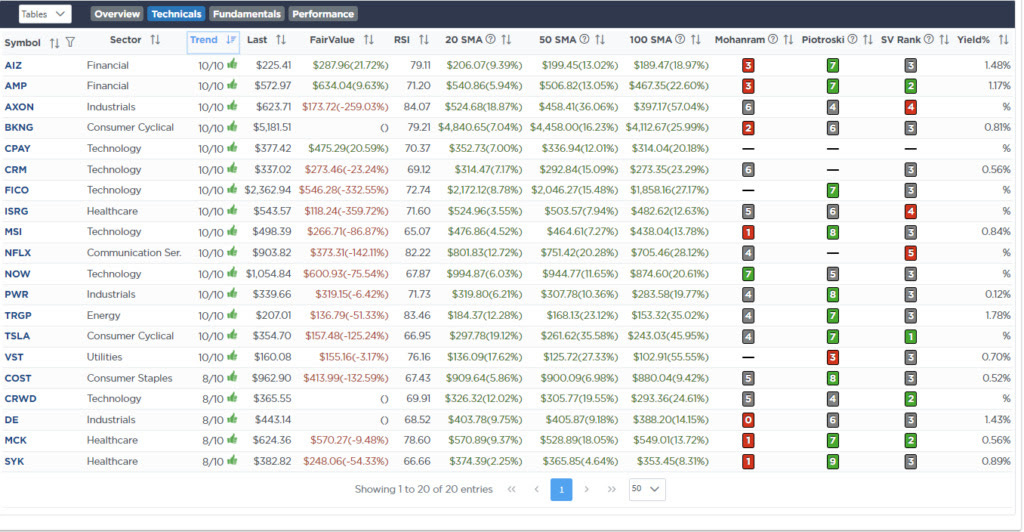This screenshot has height=532, width=1024.
Task: Sort by 20 SMA arrows
Action: click(506, 40)
